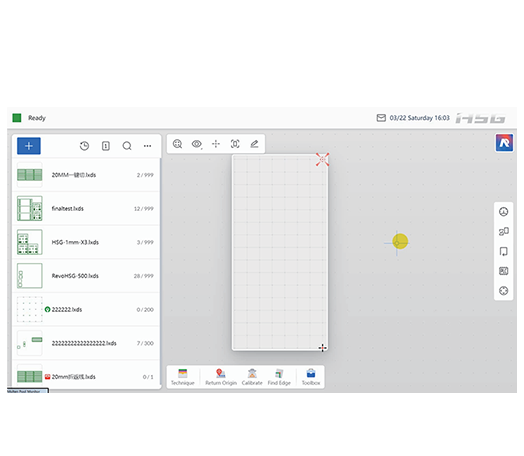Open the RevoHSG-500.lxds thumbnail
This screenshot has height=456, width=524.
coord(30,276)
